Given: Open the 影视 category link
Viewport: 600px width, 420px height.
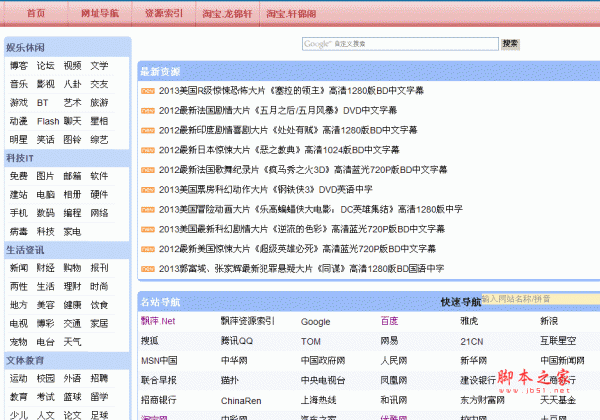Looking at the screenshot, I should coord(46,84).
